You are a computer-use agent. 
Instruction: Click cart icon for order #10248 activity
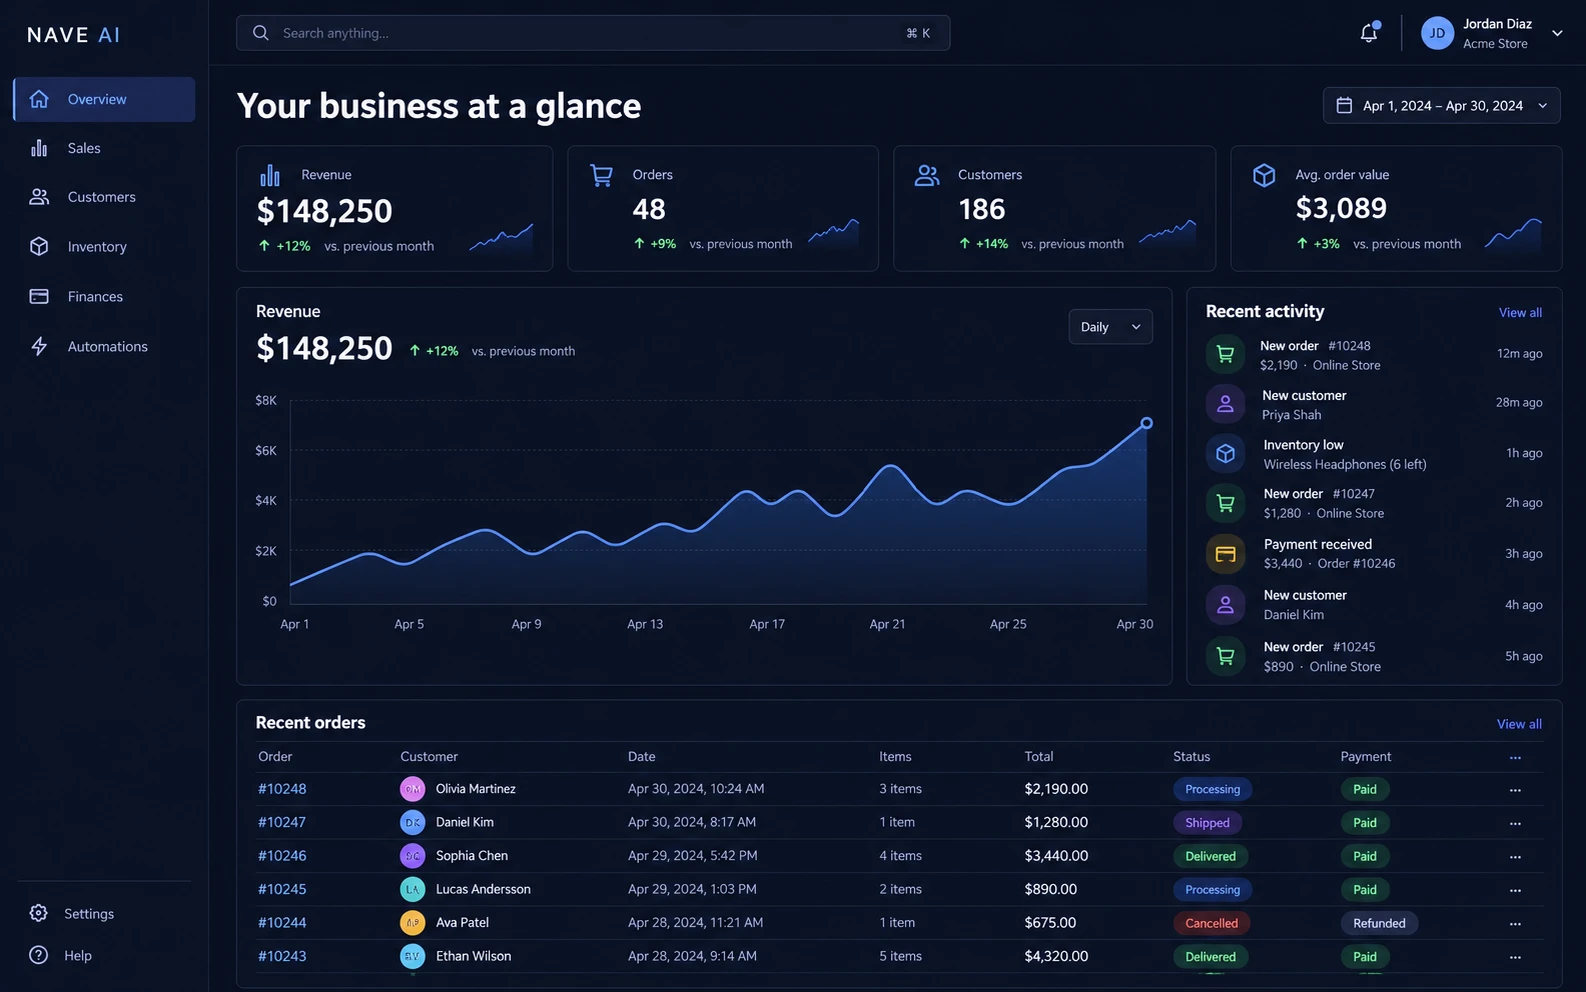click(x=1225, y=354)
